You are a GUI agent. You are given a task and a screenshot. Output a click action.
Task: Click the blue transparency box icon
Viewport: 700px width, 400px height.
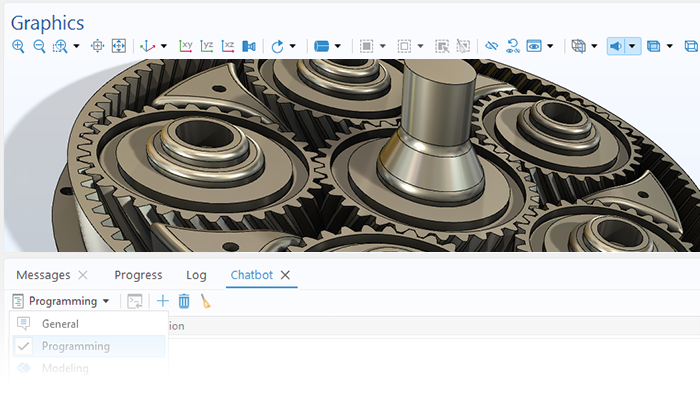tap(654, 46)
